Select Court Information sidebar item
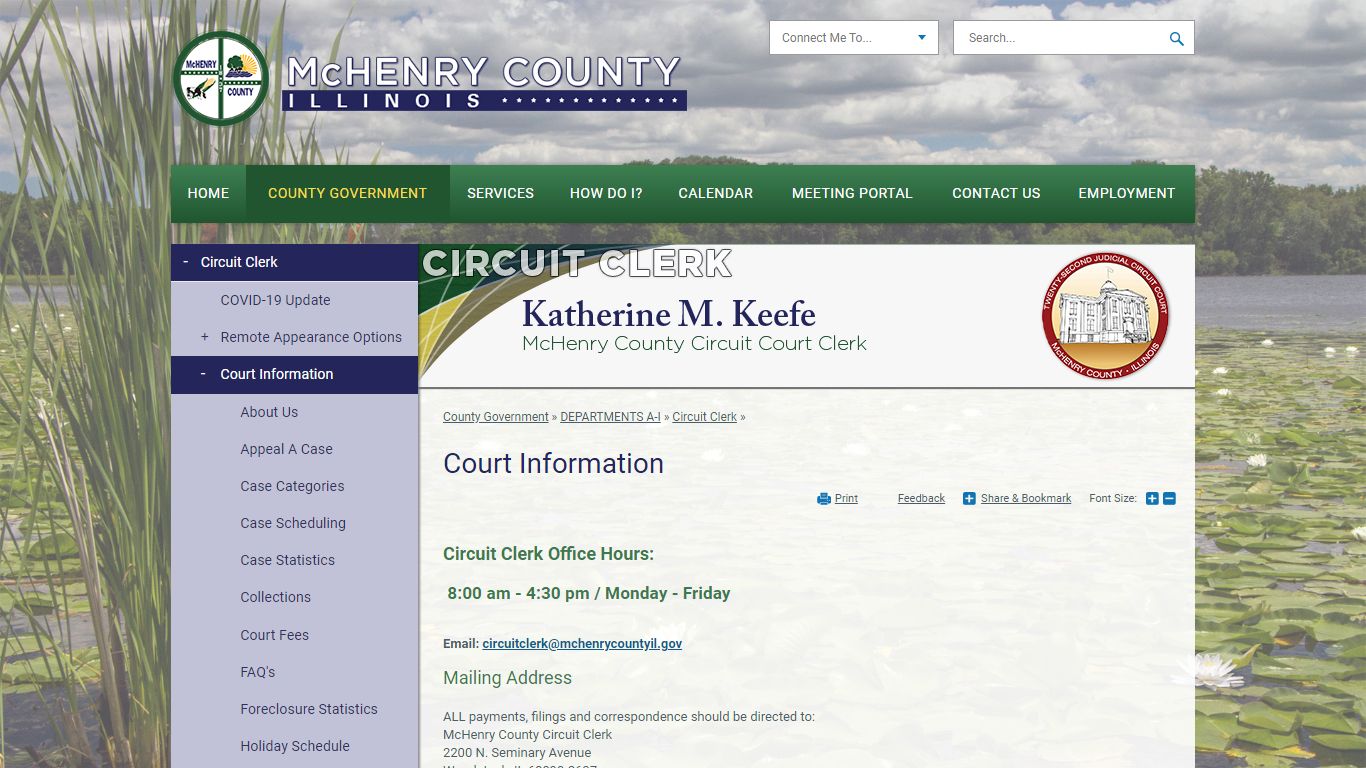The width and height of the screenshot is (1366, 768). [x=277, y=374]
